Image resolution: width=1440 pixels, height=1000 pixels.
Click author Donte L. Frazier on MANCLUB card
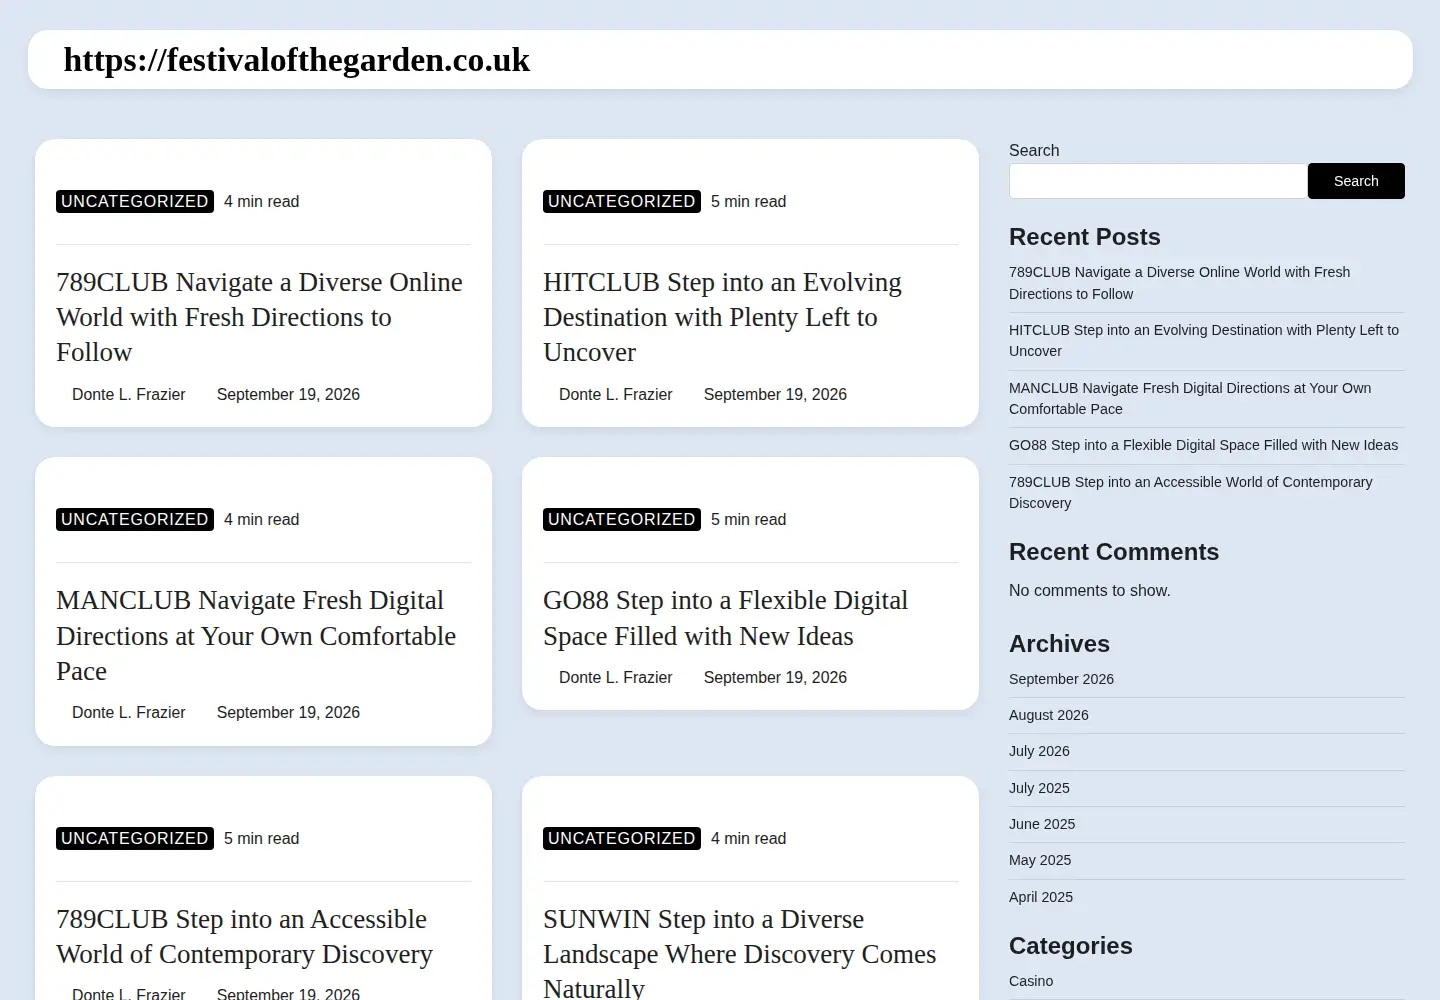[128, 712]
